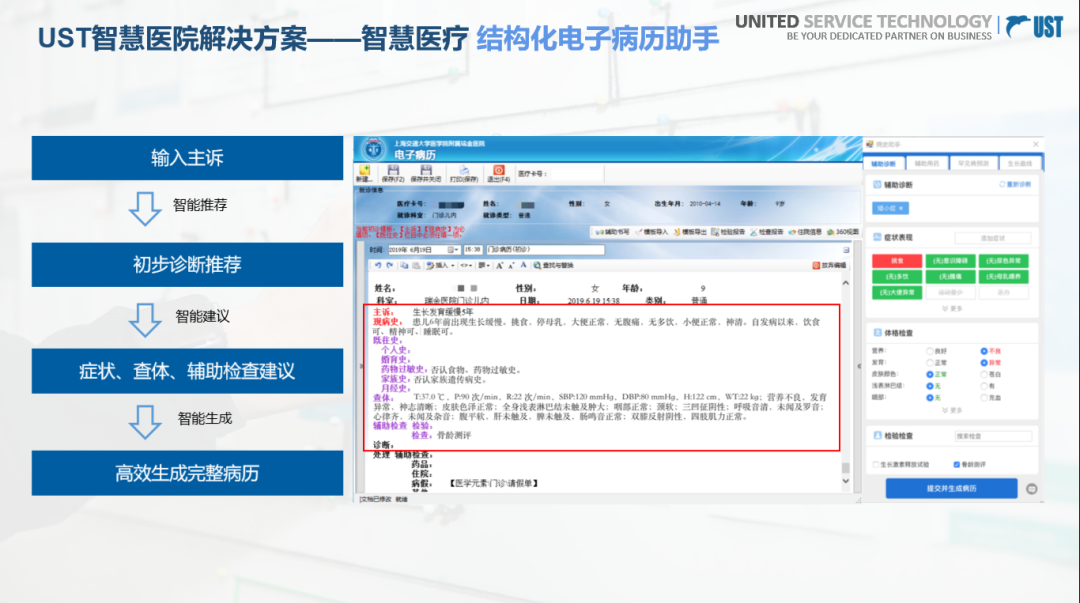
Task: Open the 360视图 view
Action: (843, 232)
